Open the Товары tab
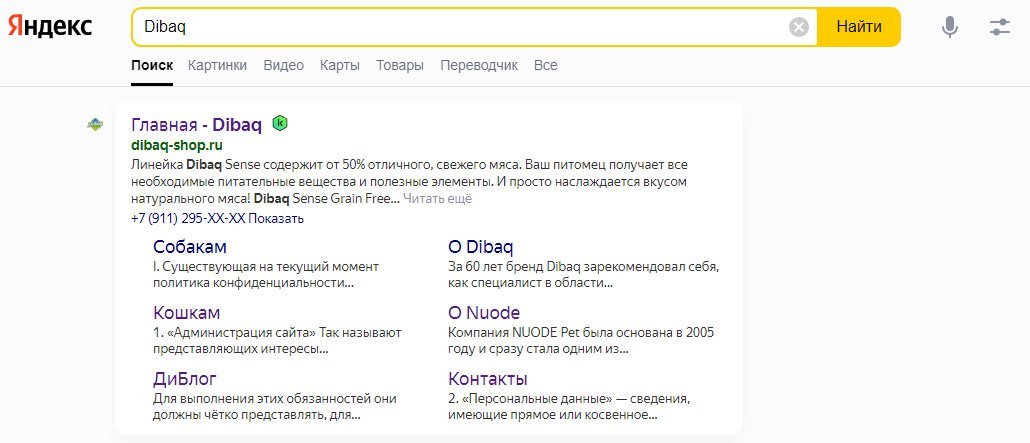Image resolution: width=1030 pixels, height=443 pixels. pos(400,65)
